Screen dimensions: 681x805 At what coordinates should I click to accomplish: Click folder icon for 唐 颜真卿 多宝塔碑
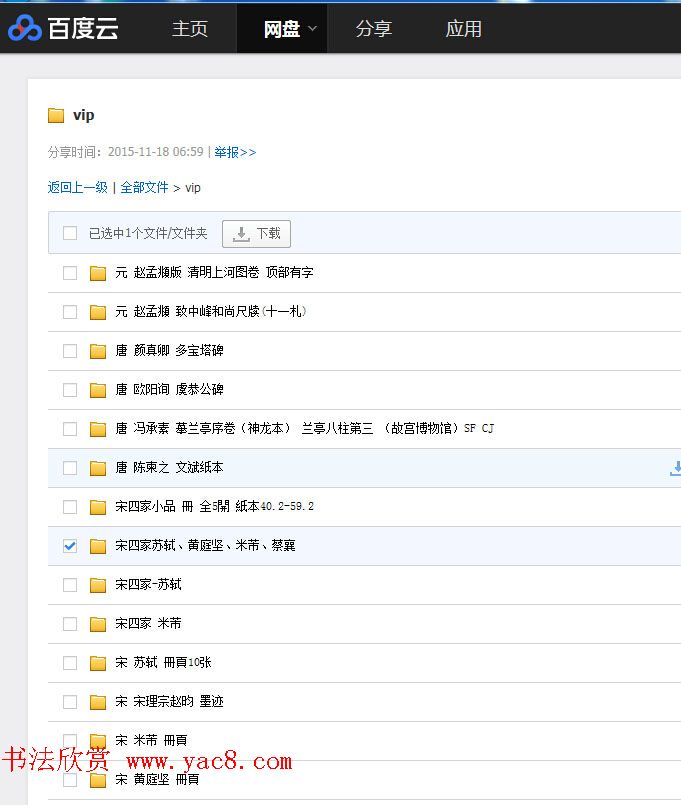pos(98,351)
